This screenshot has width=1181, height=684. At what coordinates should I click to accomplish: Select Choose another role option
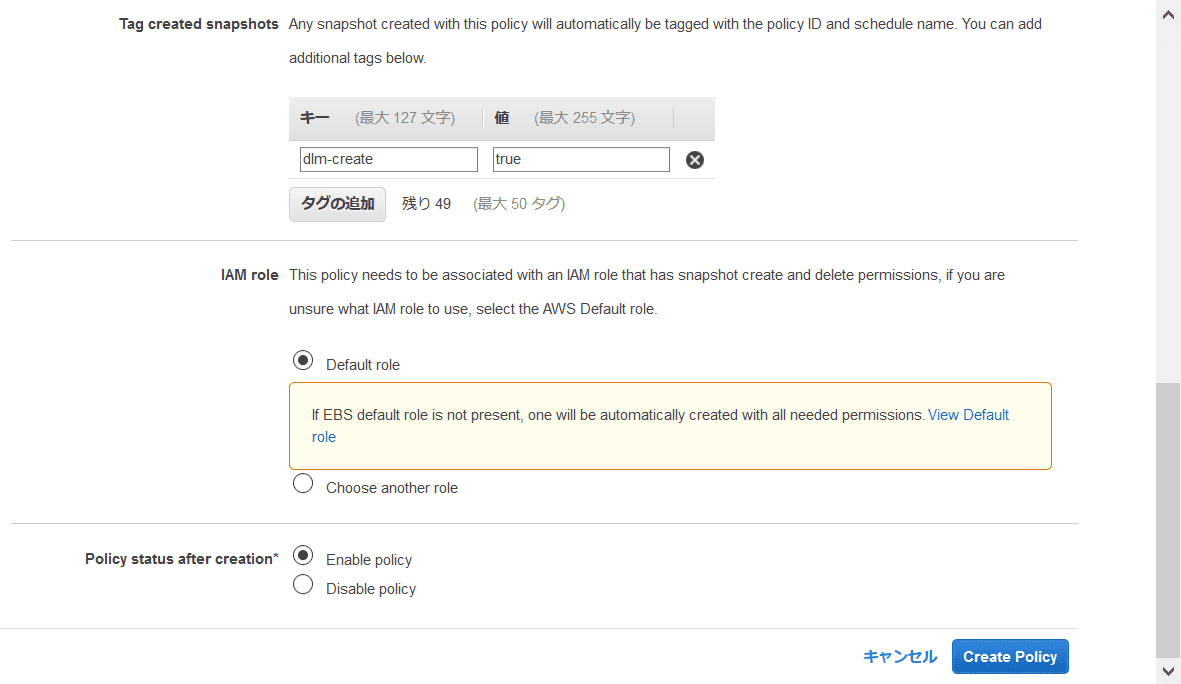[303, 484]
